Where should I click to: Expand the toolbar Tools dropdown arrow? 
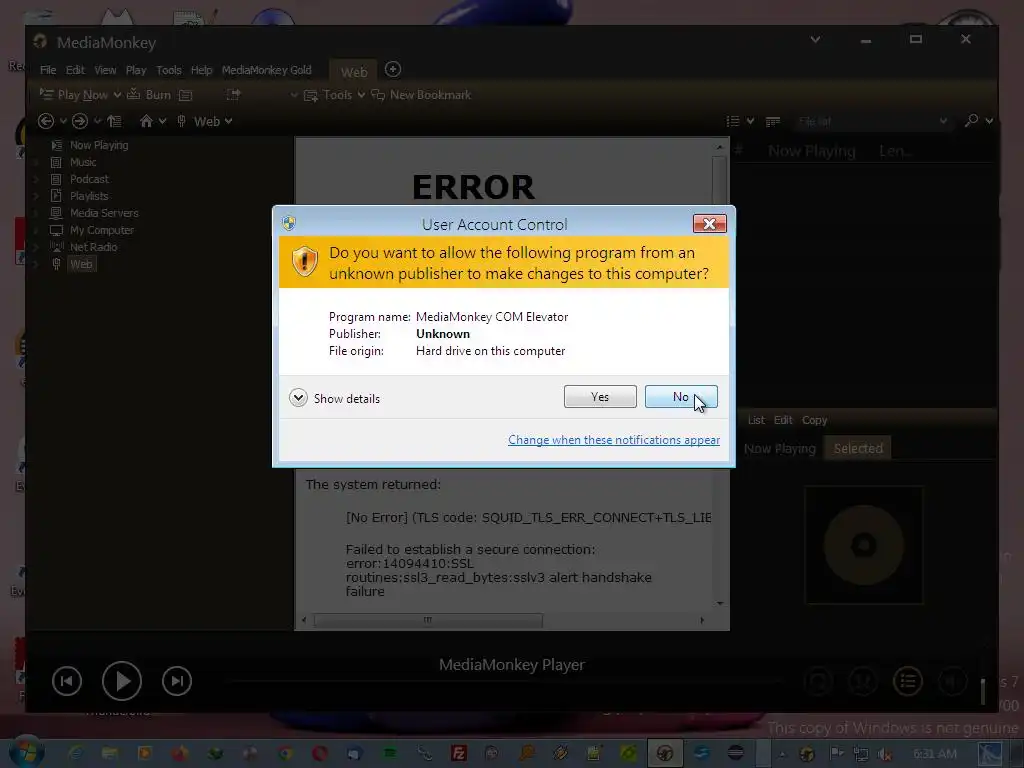[x=361, y=95]
